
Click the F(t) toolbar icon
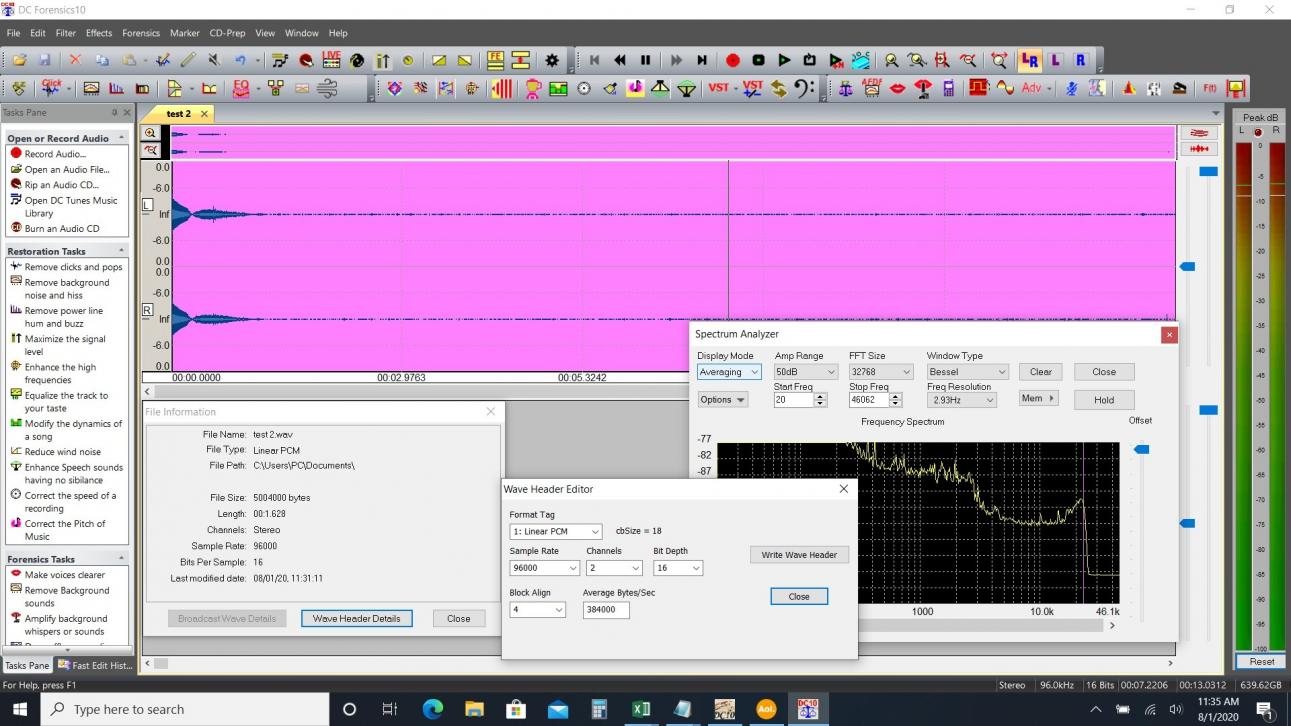pyautogui.click(x=1209, y=88)
